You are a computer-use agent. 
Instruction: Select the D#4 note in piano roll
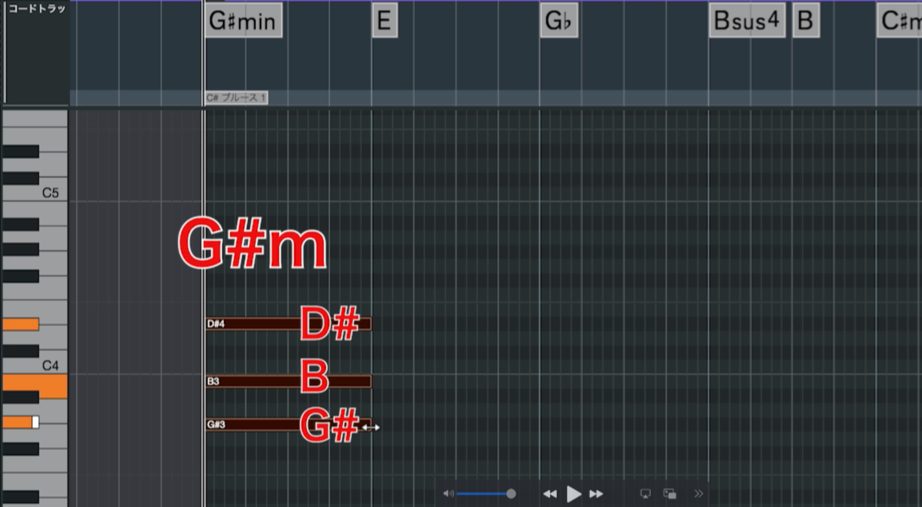(288, 323)
